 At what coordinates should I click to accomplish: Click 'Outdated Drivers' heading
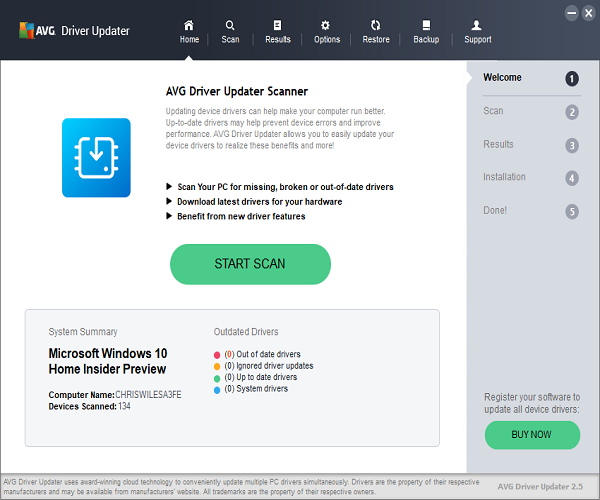pyautogui.click(x=246, y=332)
